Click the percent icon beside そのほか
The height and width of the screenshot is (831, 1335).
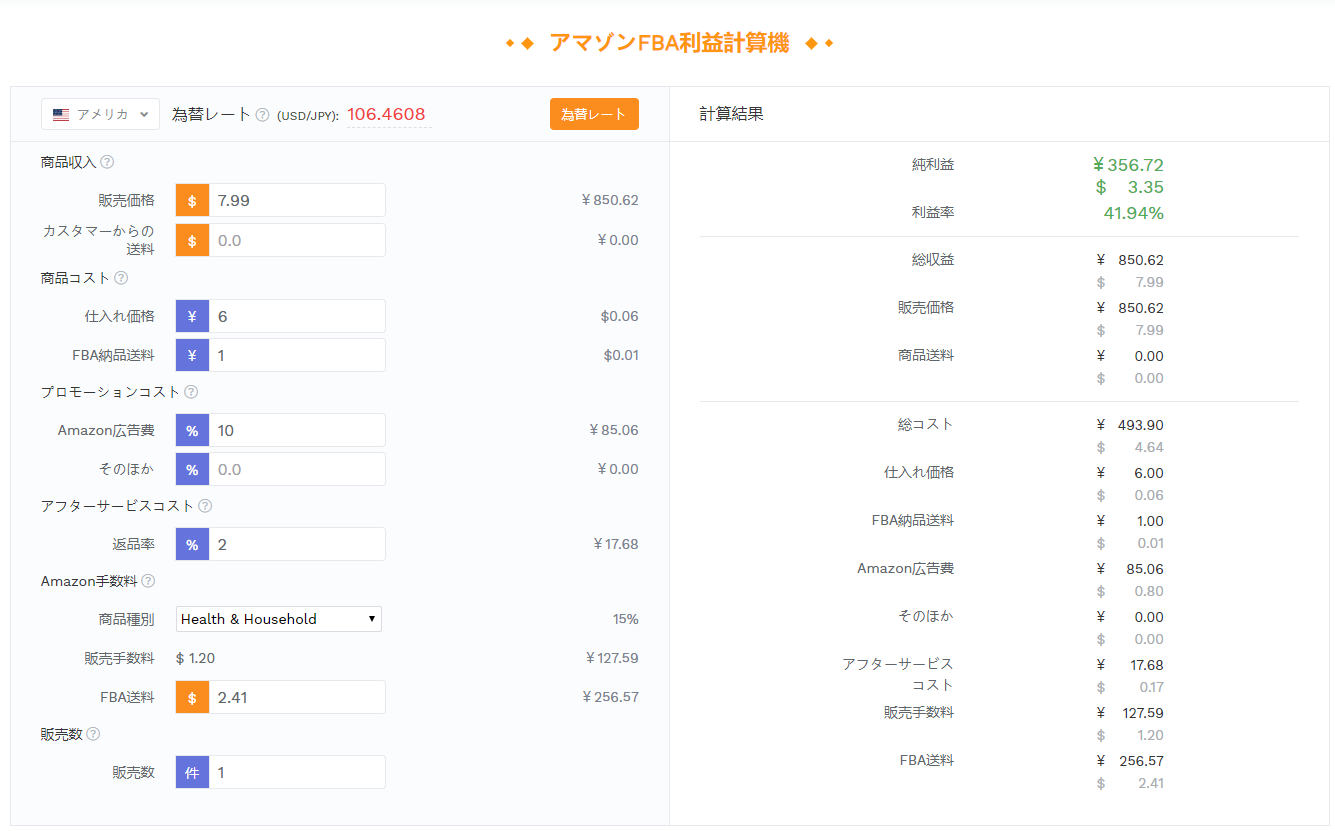[192, 469]
